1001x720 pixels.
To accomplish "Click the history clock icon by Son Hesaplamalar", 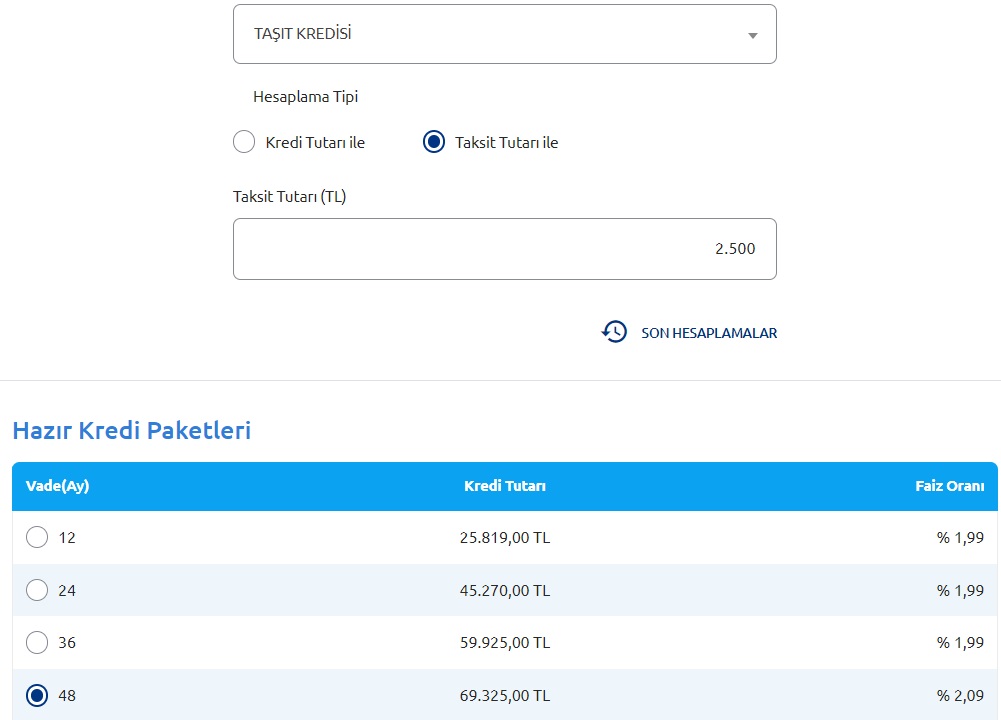I will (614, 332).
